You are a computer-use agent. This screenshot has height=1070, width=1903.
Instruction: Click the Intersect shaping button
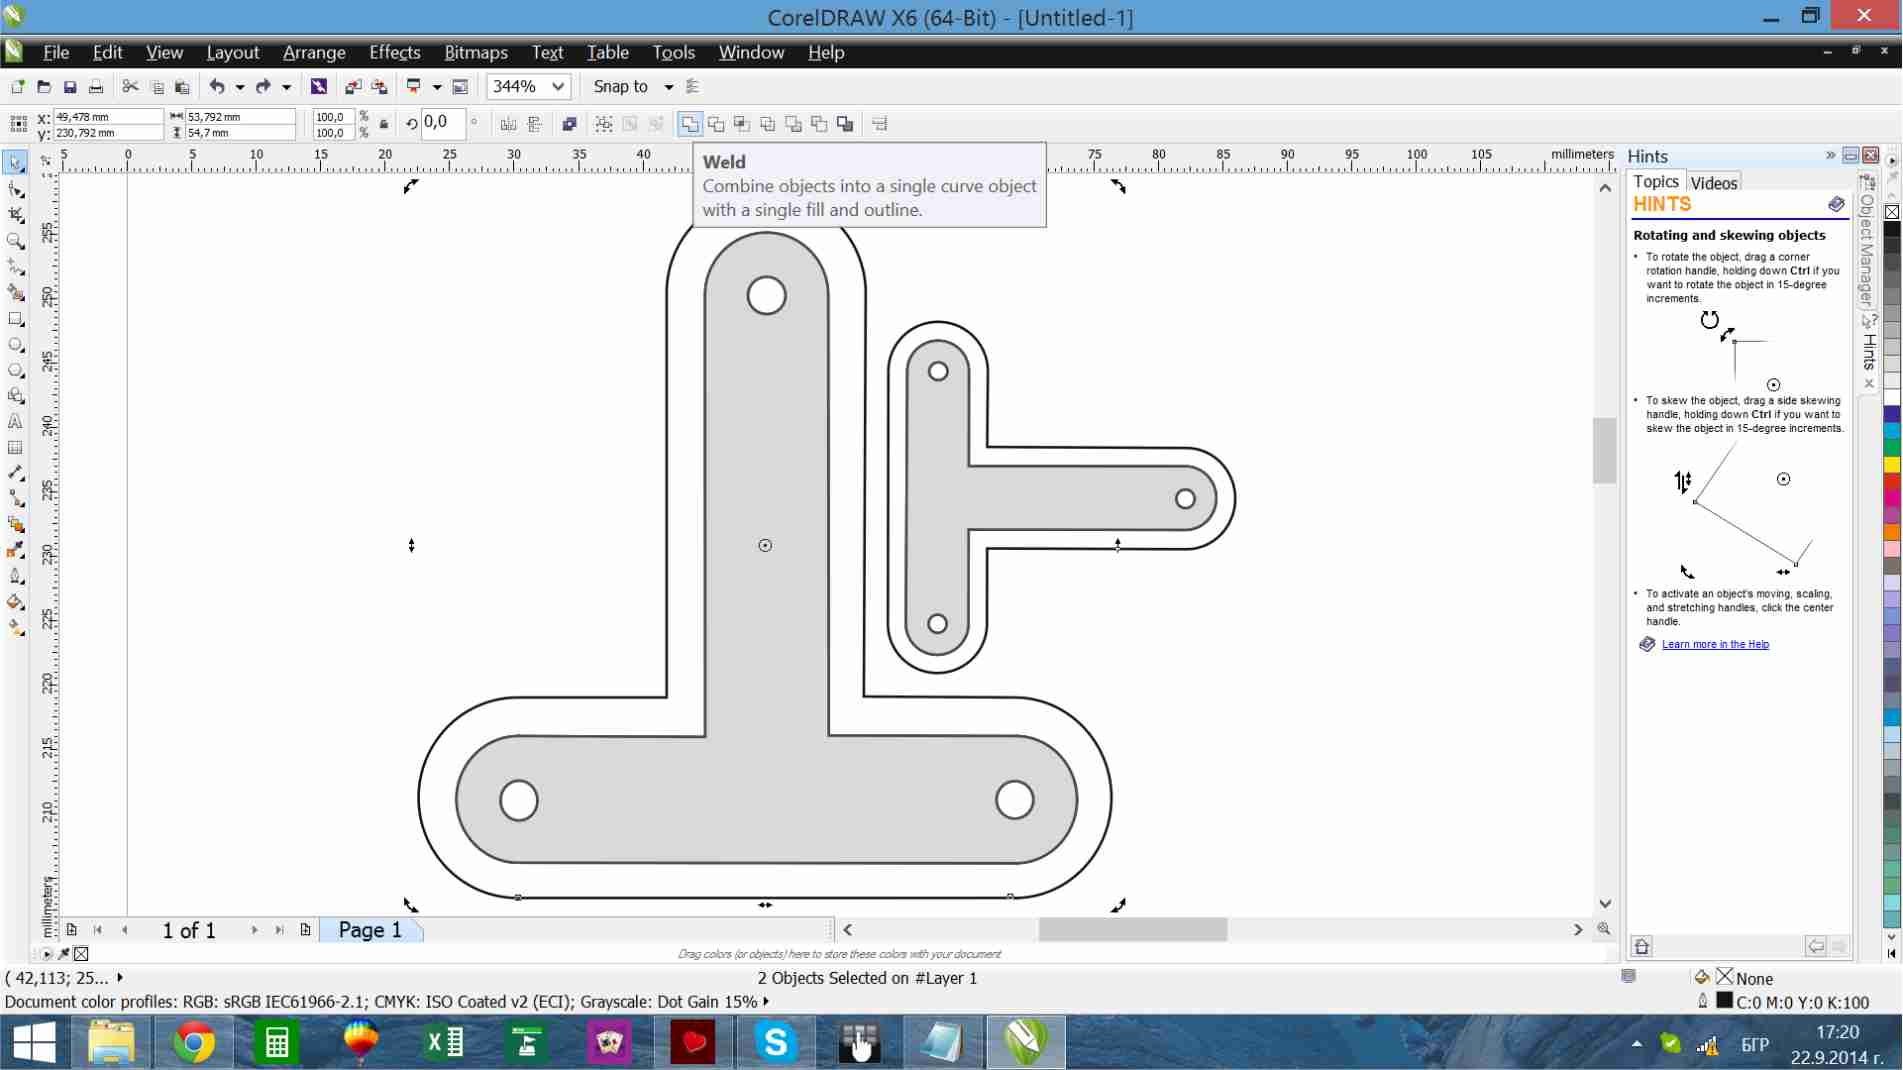(x=742, y=124)
